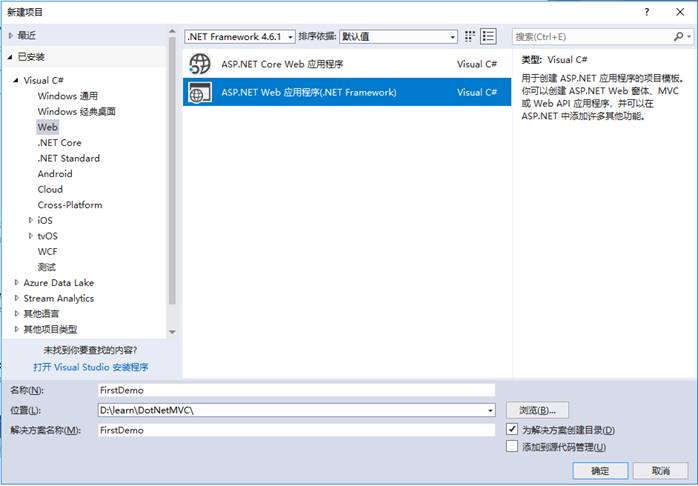Click the category tree scrollbar thumb
Screen dimensions: 698x486
point(172,171)
